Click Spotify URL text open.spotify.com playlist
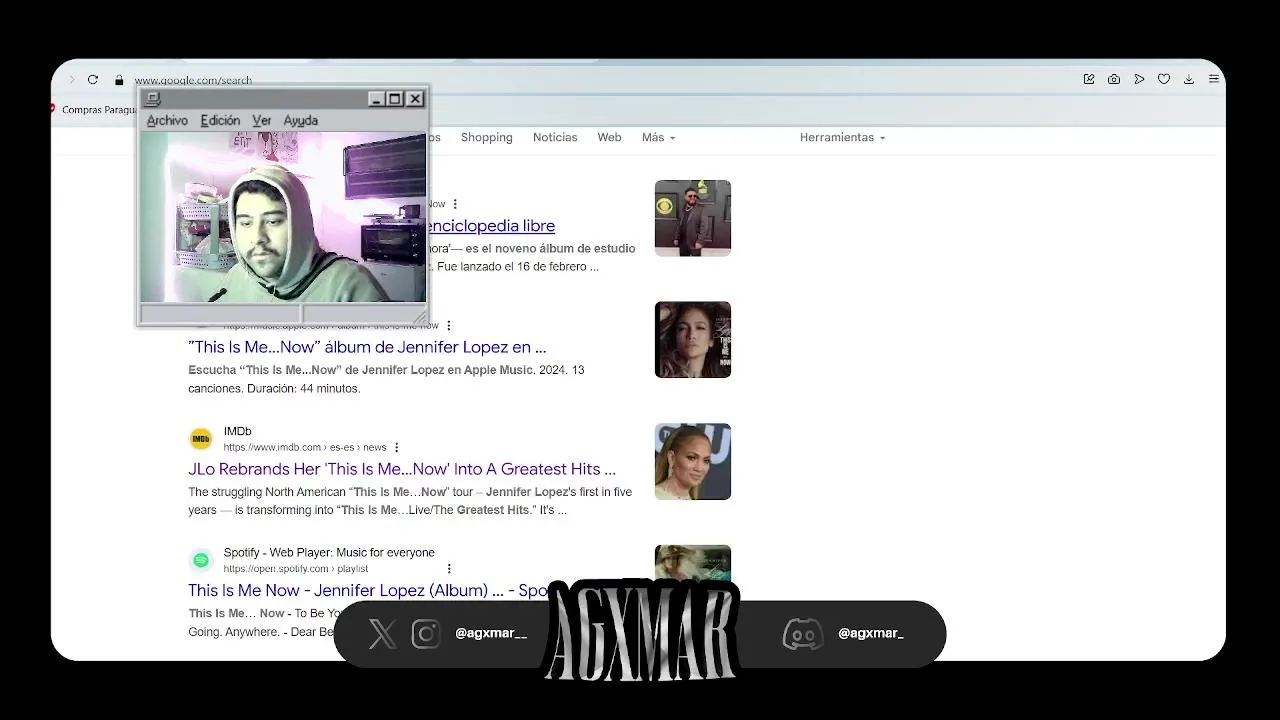Image resolution: width=1280 pixels, height=720 pixels. (x=296, y=568)
